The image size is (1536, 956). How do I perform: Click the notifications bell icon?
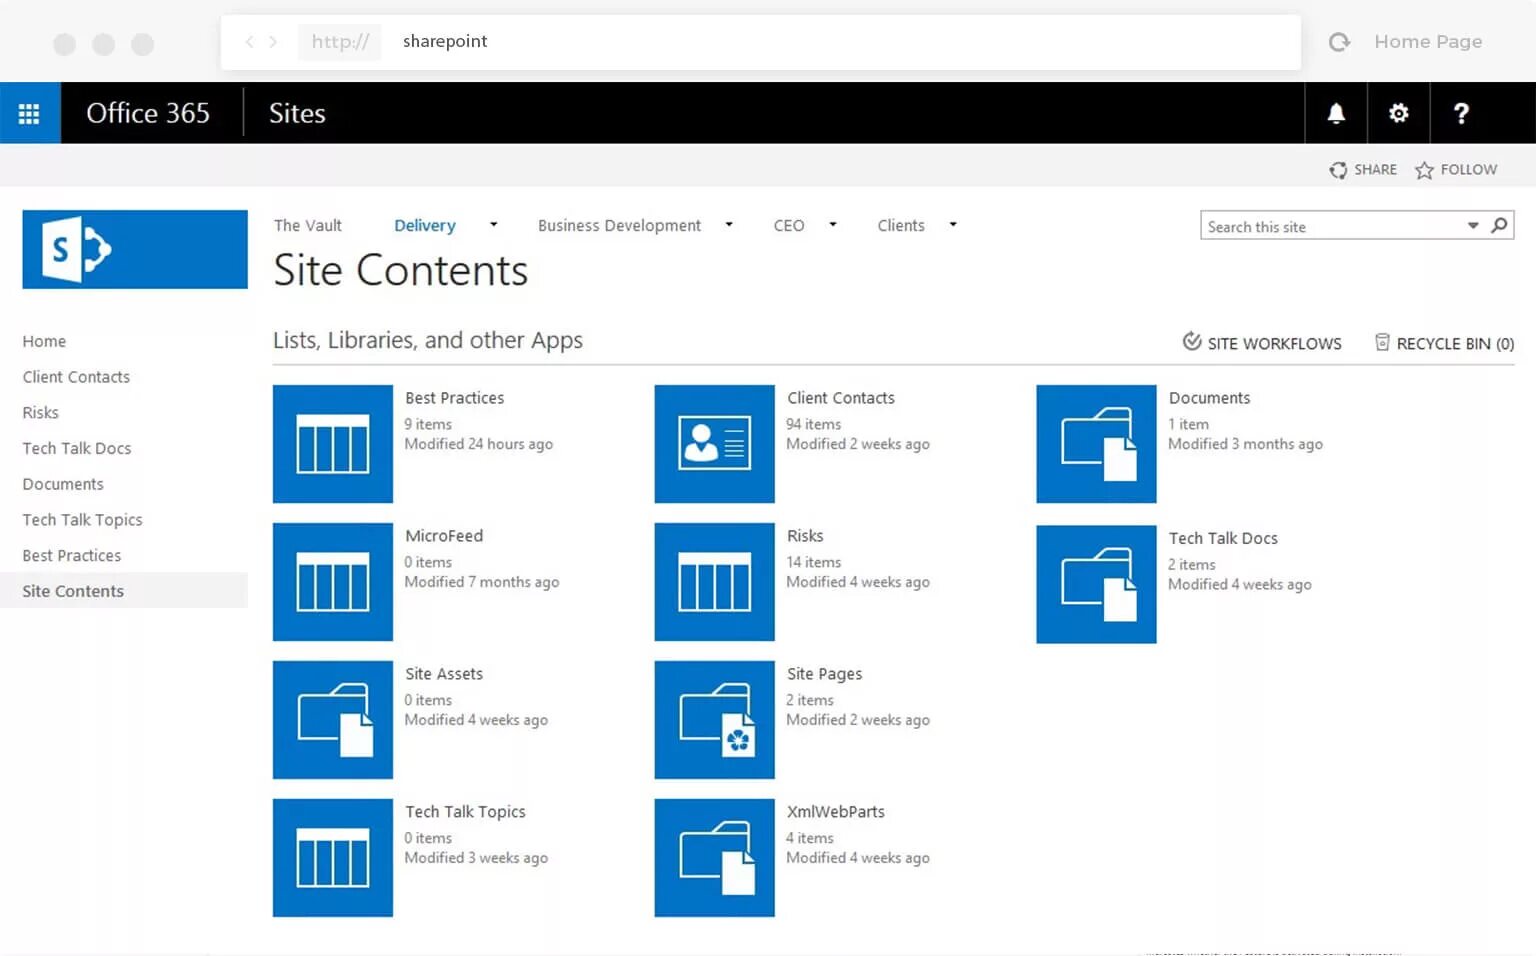(1336, 113)
